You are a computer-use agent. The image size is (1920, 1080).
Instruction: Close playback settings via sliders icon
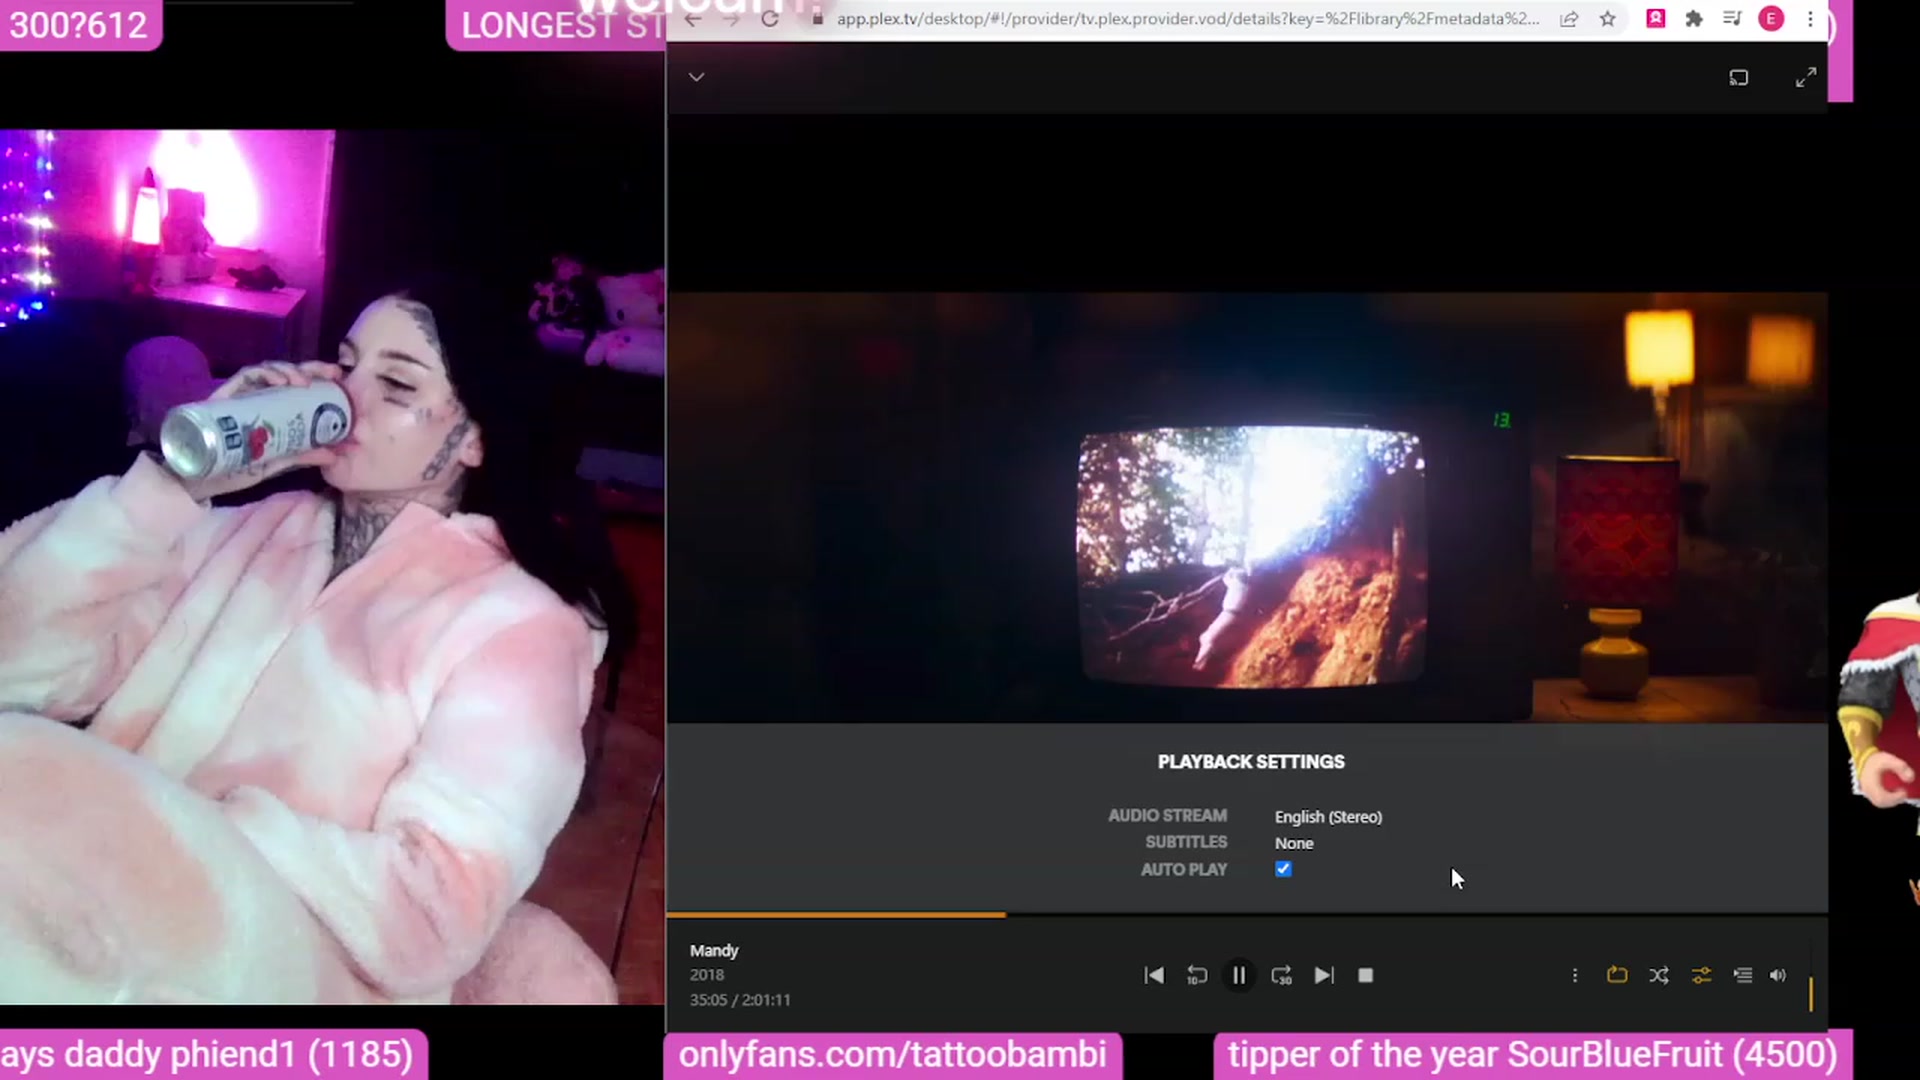(1700, 975)
